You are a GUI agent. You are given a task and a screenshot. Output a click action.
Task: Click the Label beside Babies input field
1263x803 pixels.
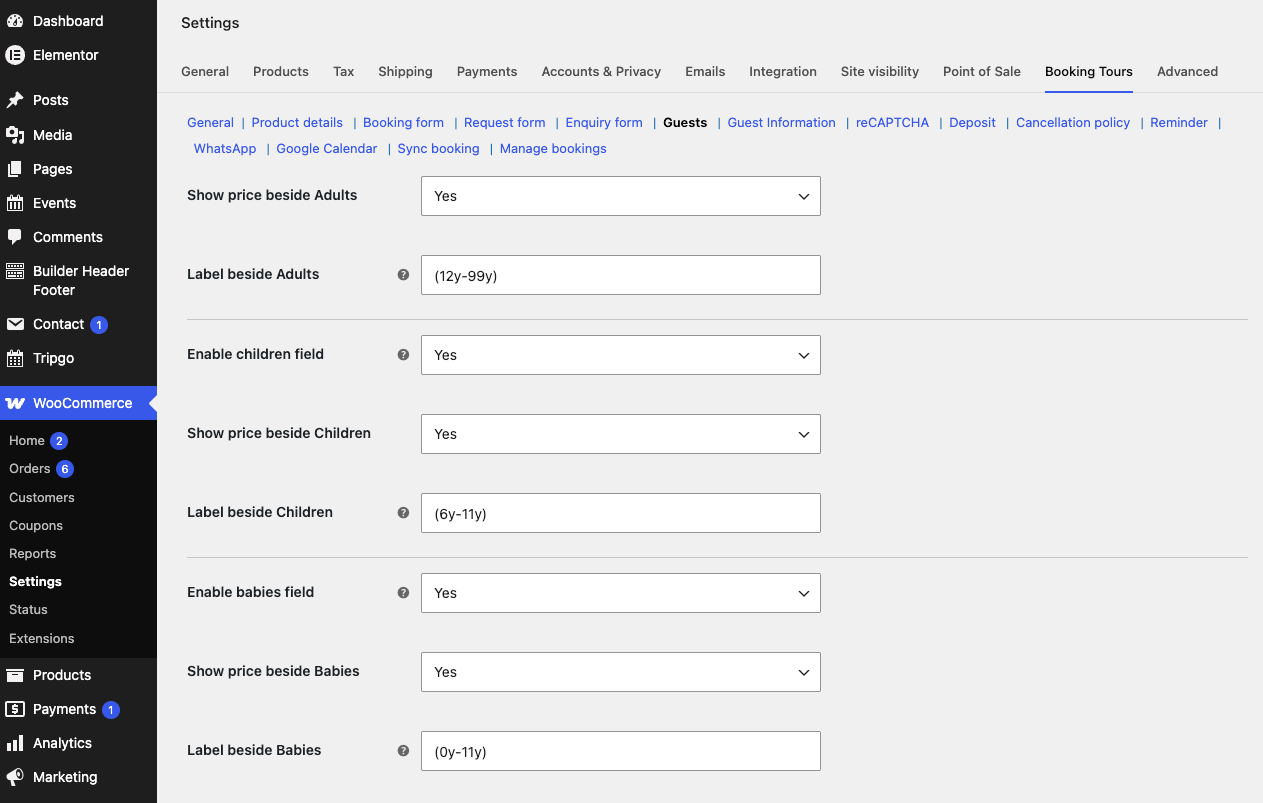[620, 751]
